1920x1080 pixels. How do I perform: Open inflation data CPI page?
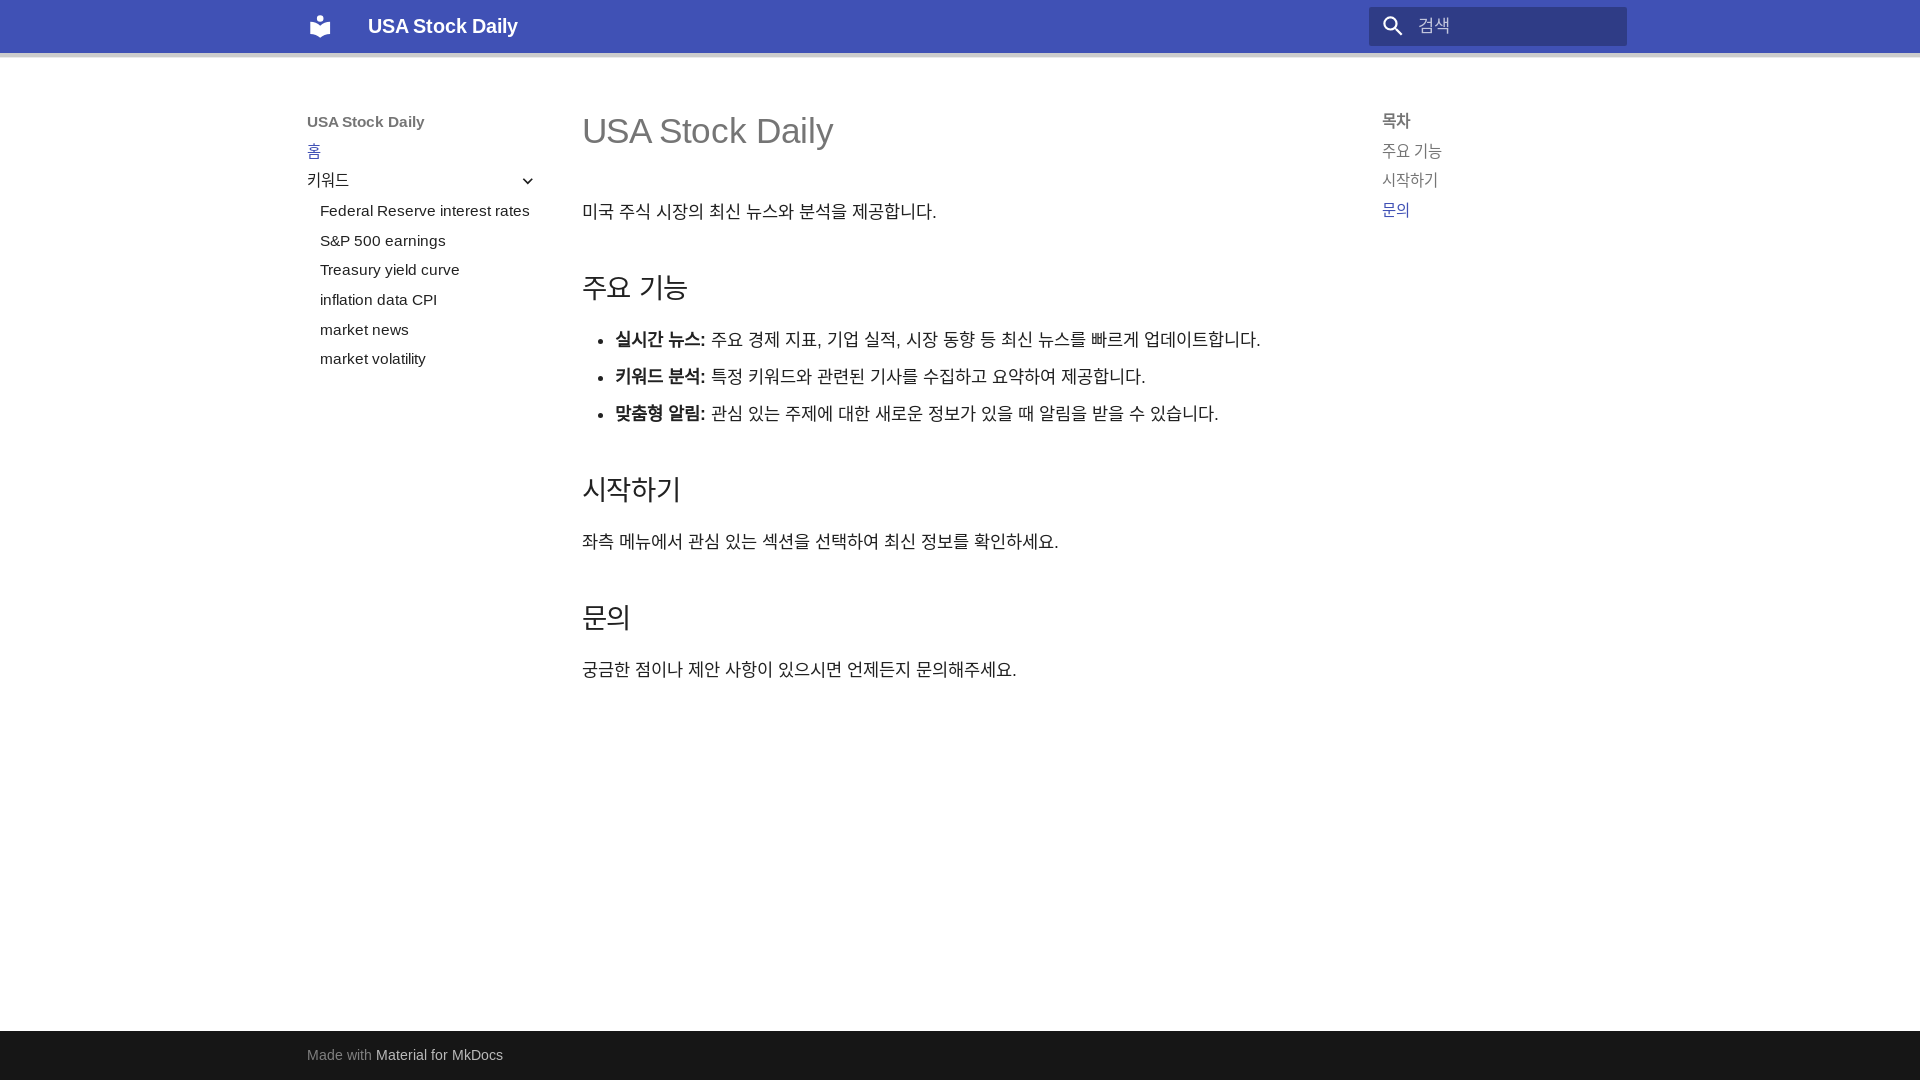pos(379,300)
